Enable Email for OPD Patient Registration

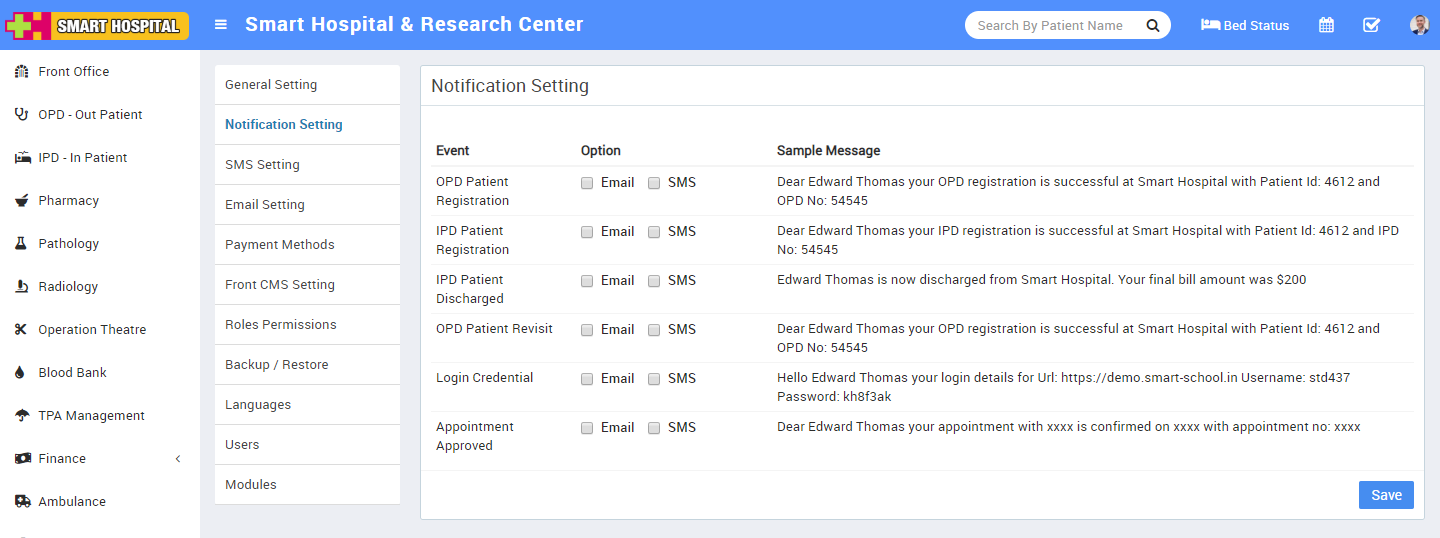pos(587,183)
